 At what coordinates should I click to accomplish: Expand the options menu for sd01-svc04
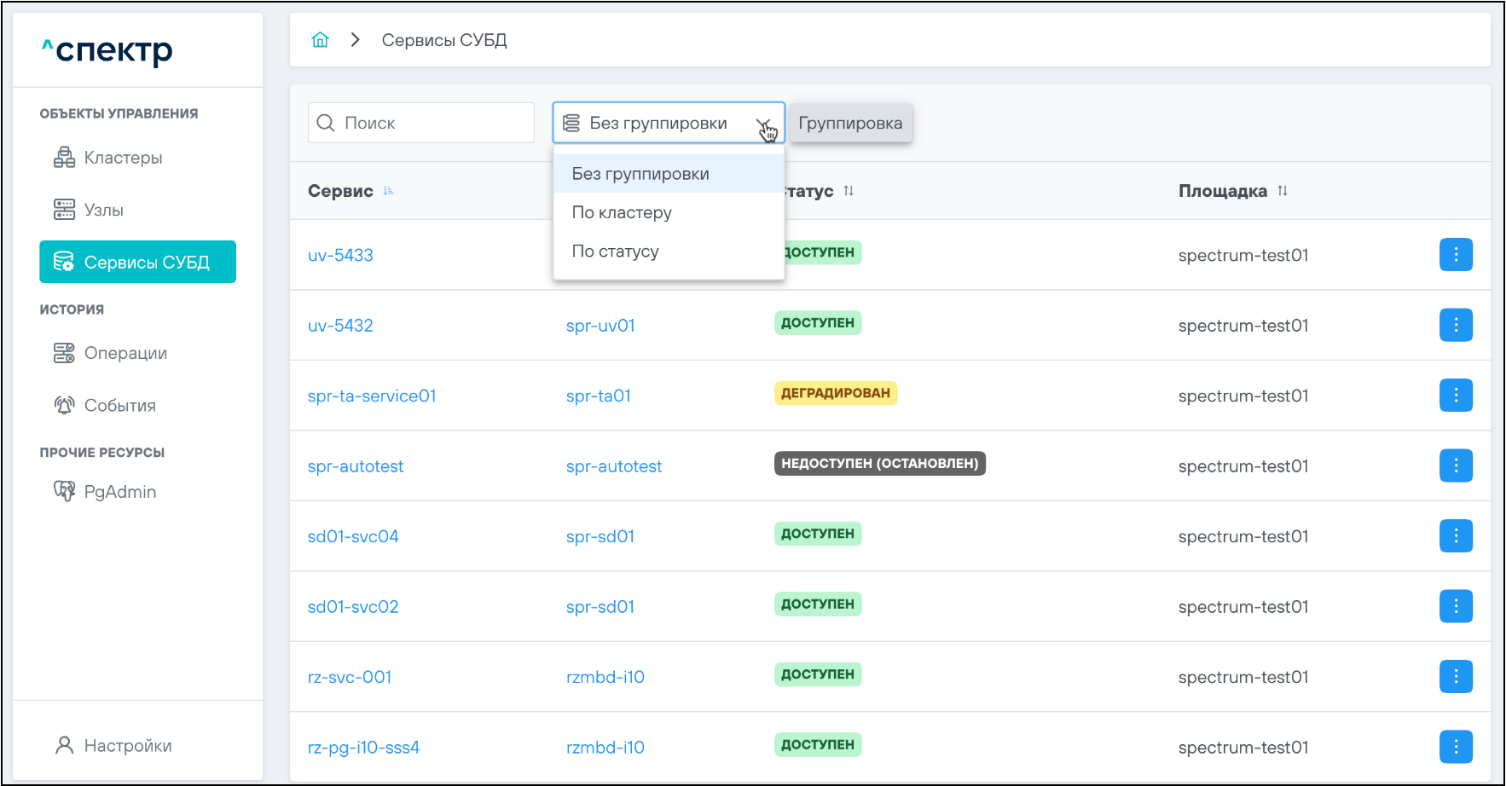[x=1455, y=536]
